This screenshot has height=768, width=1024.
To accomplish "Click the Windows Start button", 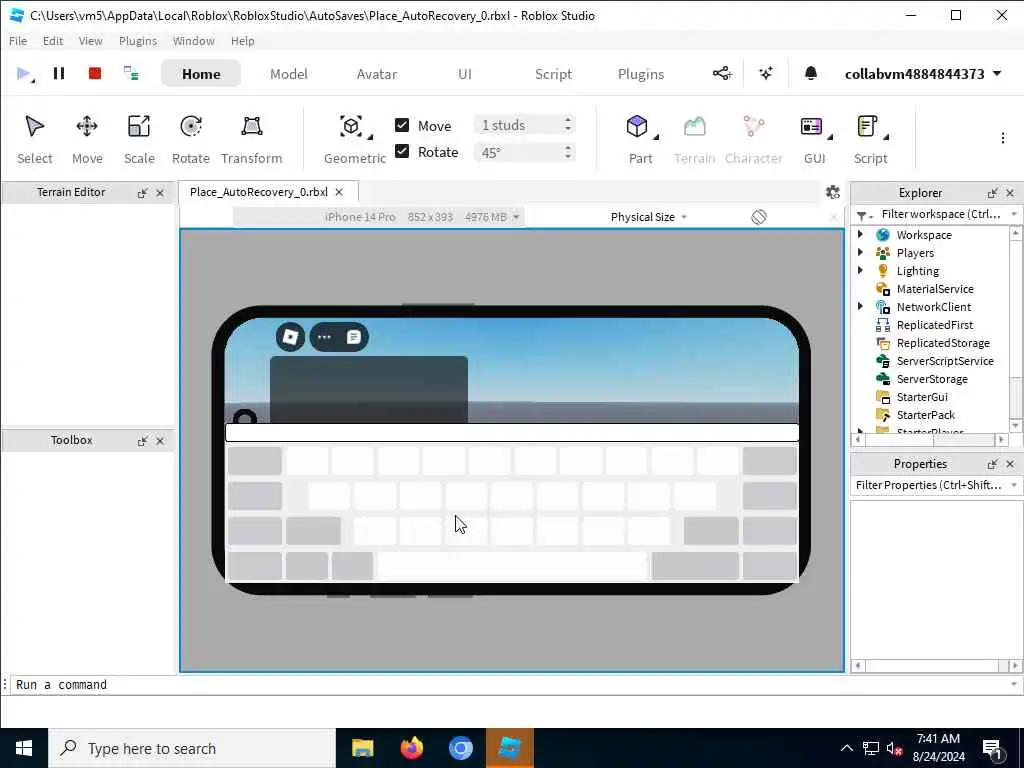I will 24,748.
